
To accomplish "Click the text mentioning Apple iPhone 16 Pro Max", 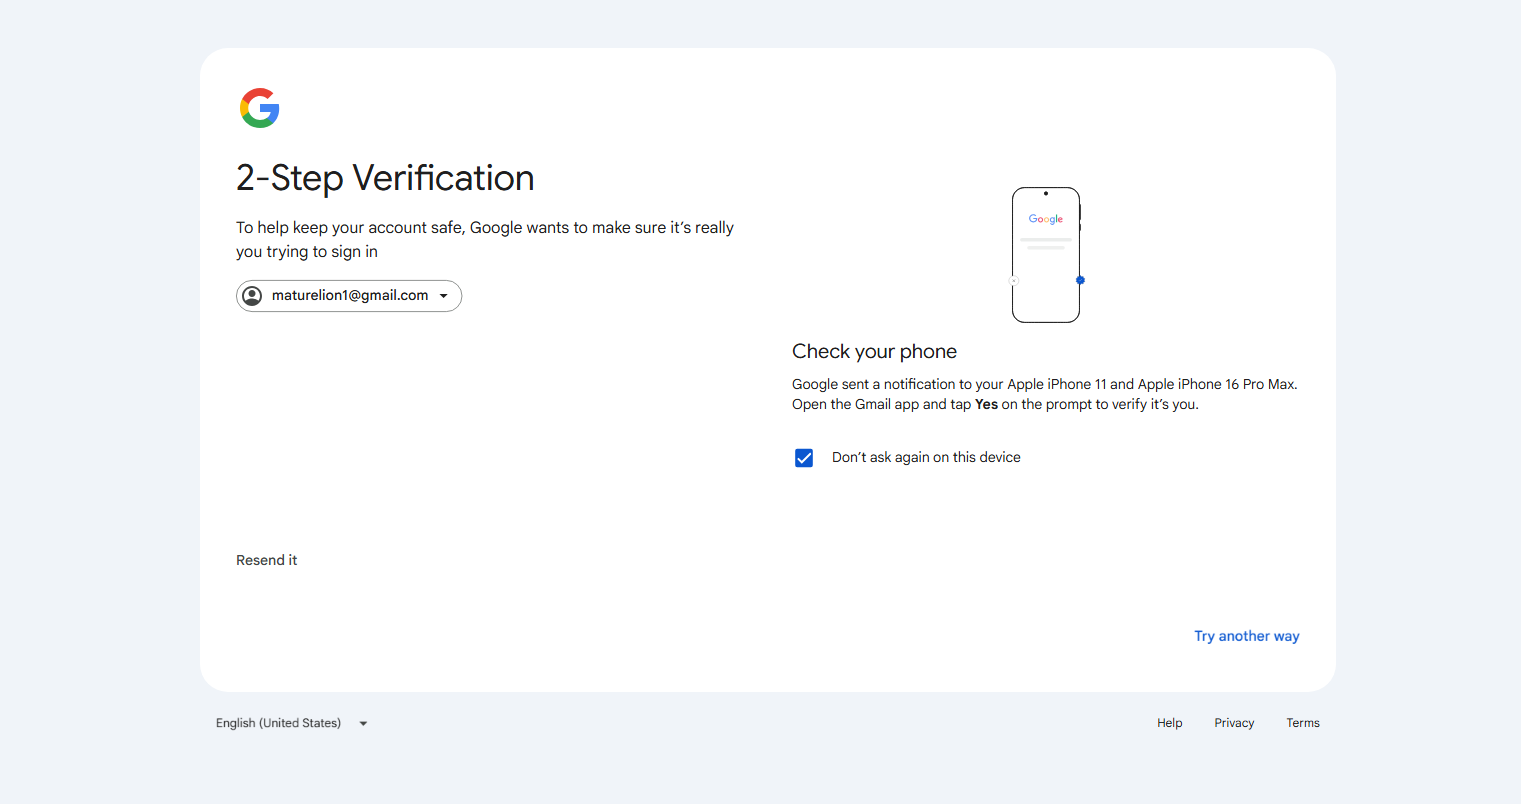I will 1045,384.
